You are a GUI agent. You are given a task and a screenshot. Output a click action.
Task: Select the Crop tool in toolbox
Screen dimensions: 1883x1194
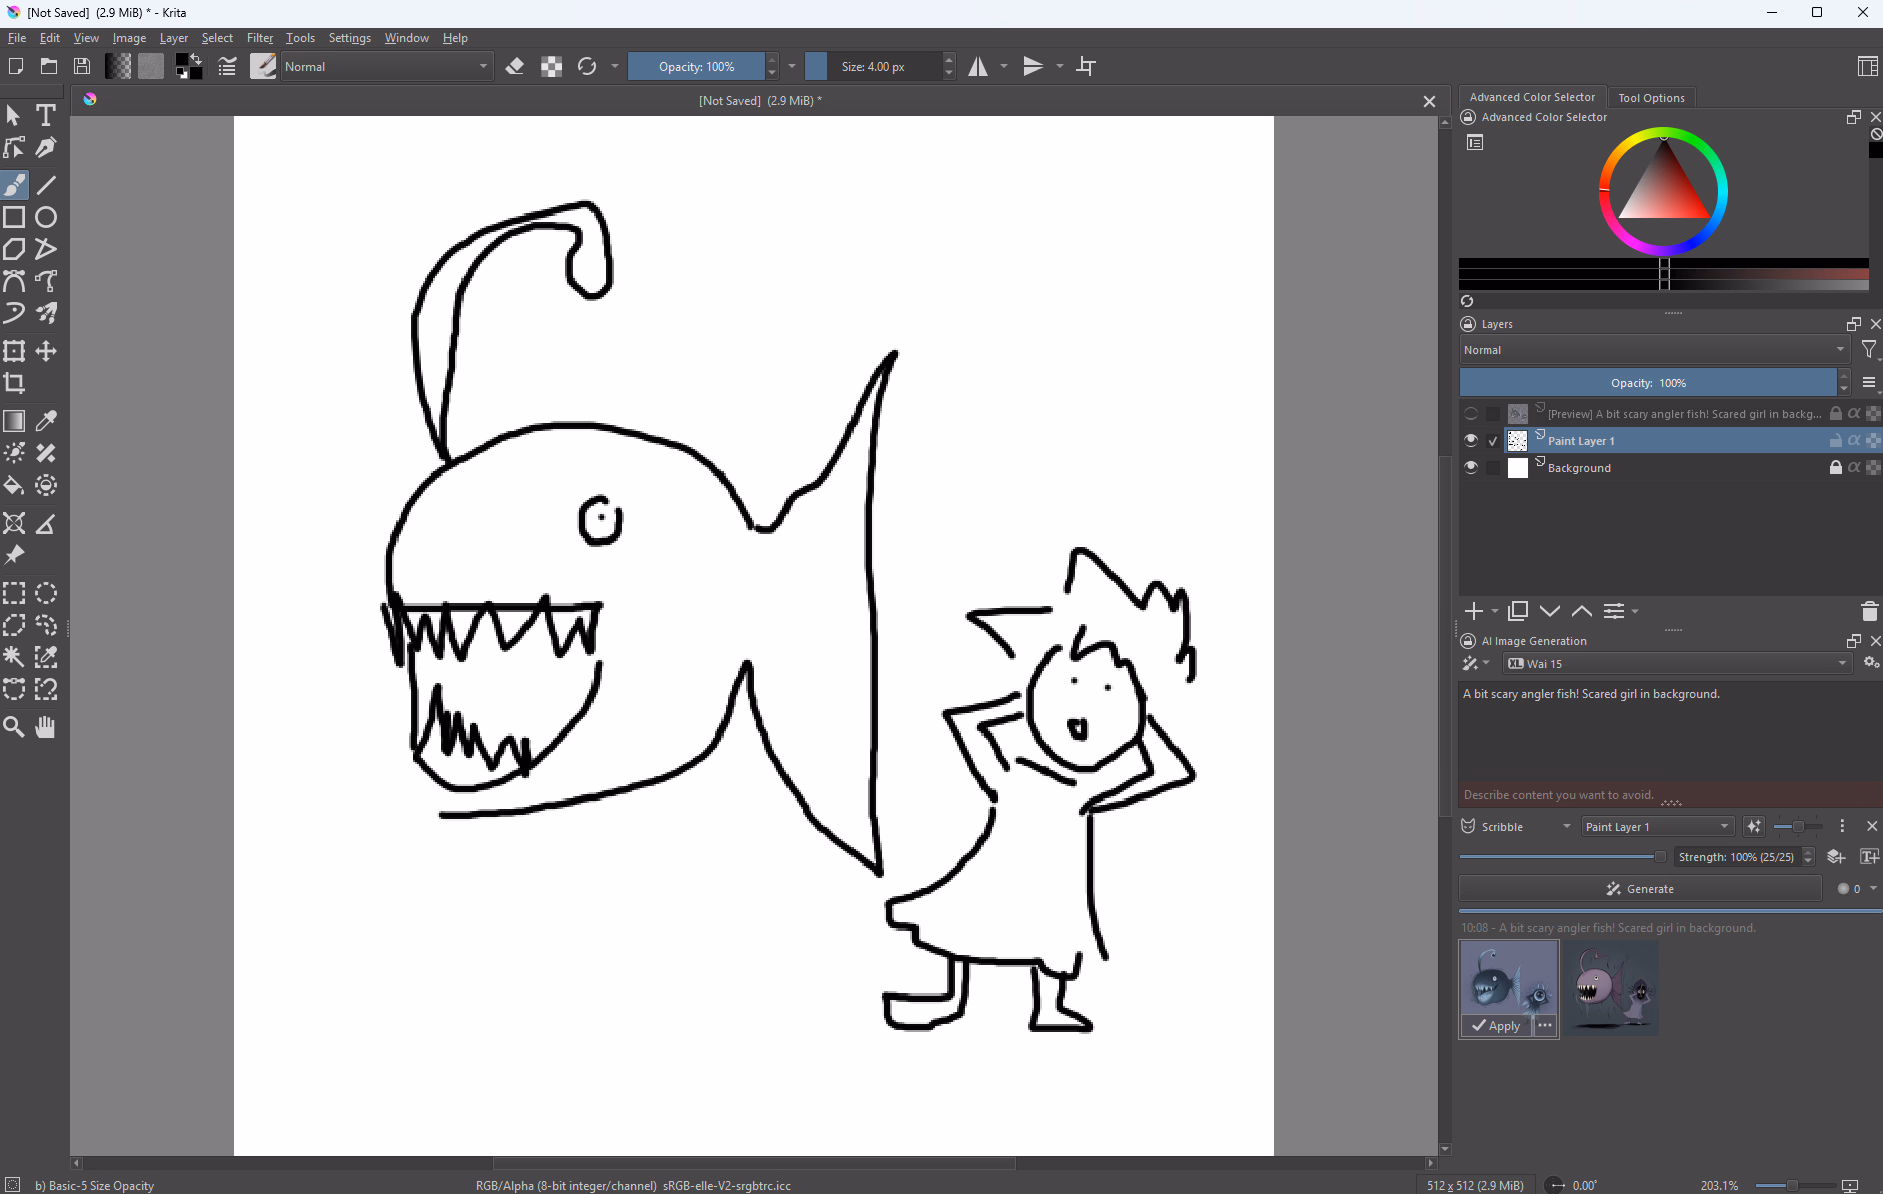click(x=14, y=383)
